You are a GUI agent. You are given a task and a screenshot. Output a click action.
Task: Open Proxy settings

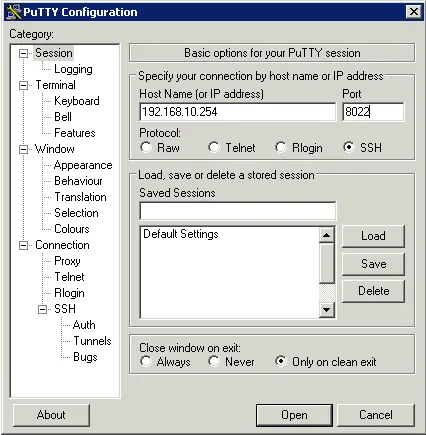pos(67,261)
